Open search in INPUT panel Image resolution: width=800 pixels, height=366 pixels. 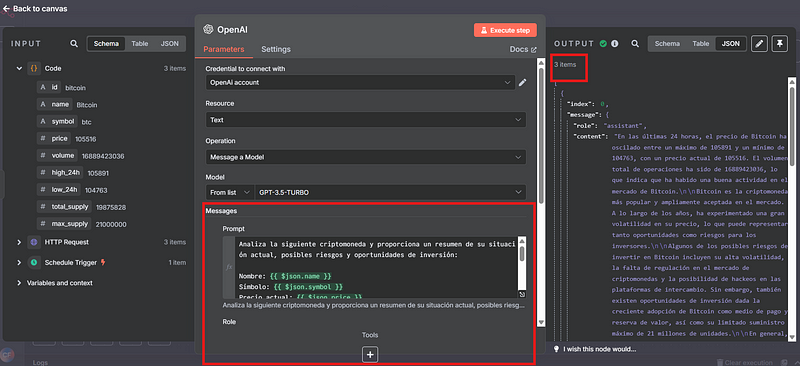[x=74, y=44]
